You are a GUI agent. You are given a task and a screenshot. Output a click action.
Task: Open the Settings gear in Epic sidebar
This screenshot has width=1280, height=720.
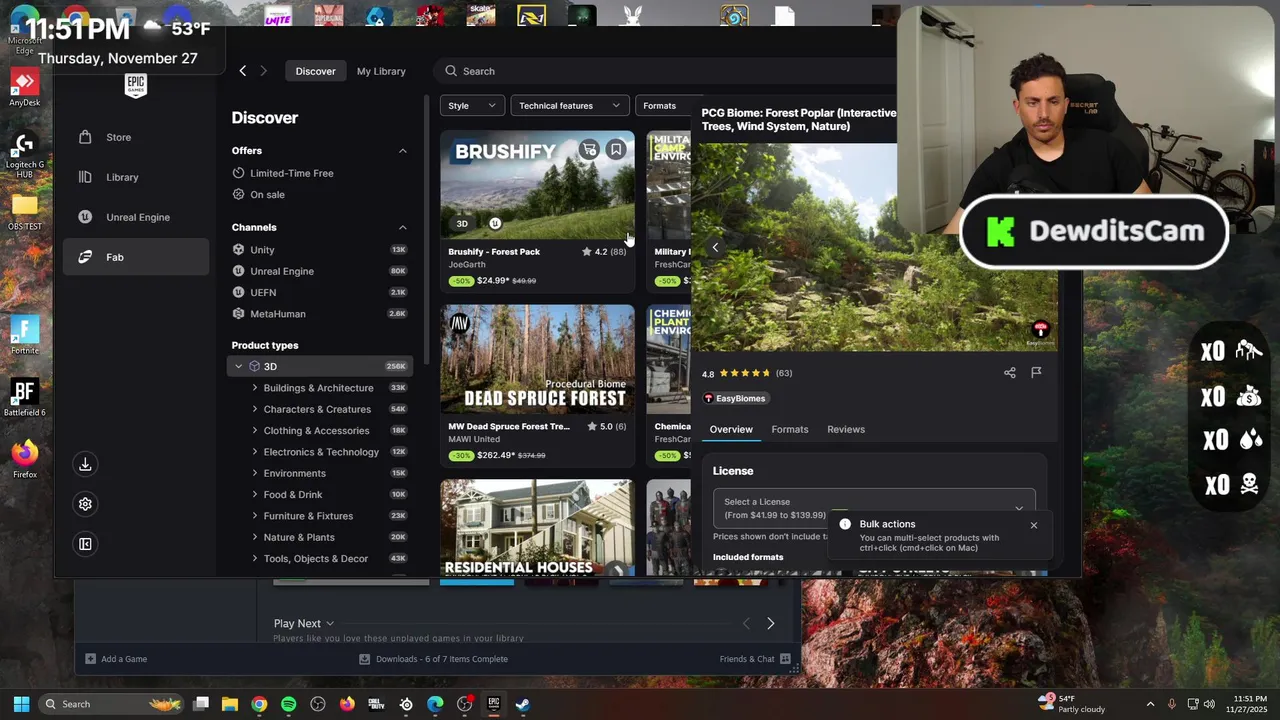point(85,504)
